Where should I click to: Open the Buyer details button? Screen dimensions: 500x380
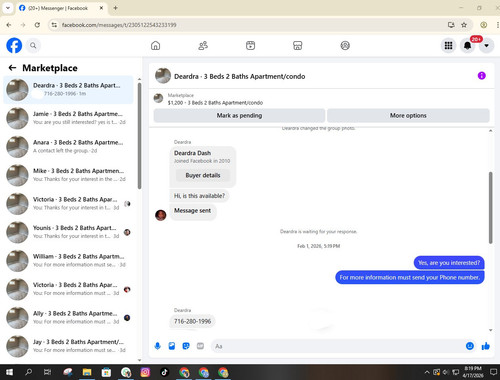pyautogui.click(x=203, y=175)
